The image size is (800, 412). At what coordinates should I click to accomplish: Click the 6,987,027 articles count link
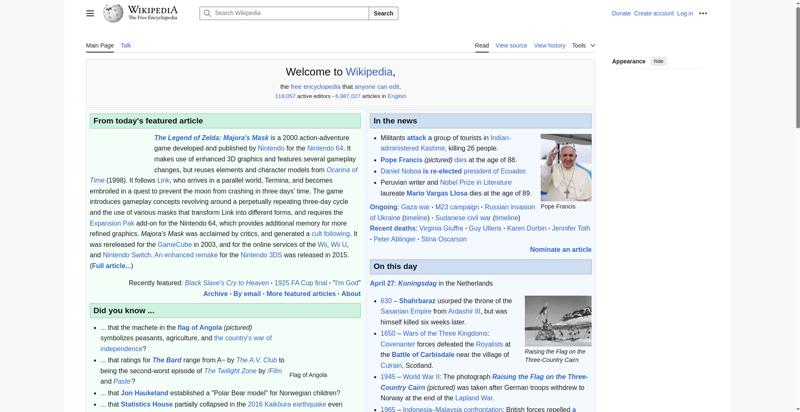[348, 96]
